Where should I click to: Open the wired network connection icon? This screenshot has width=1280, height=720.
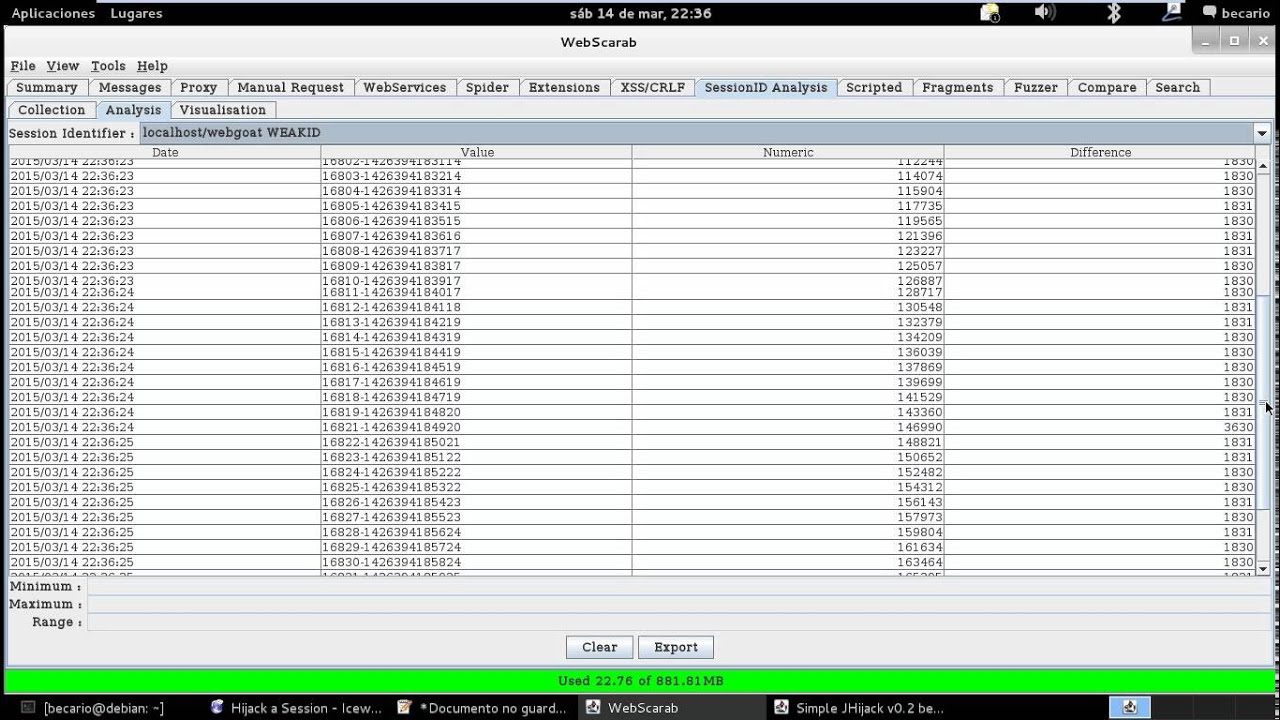tap(1172, 13)
